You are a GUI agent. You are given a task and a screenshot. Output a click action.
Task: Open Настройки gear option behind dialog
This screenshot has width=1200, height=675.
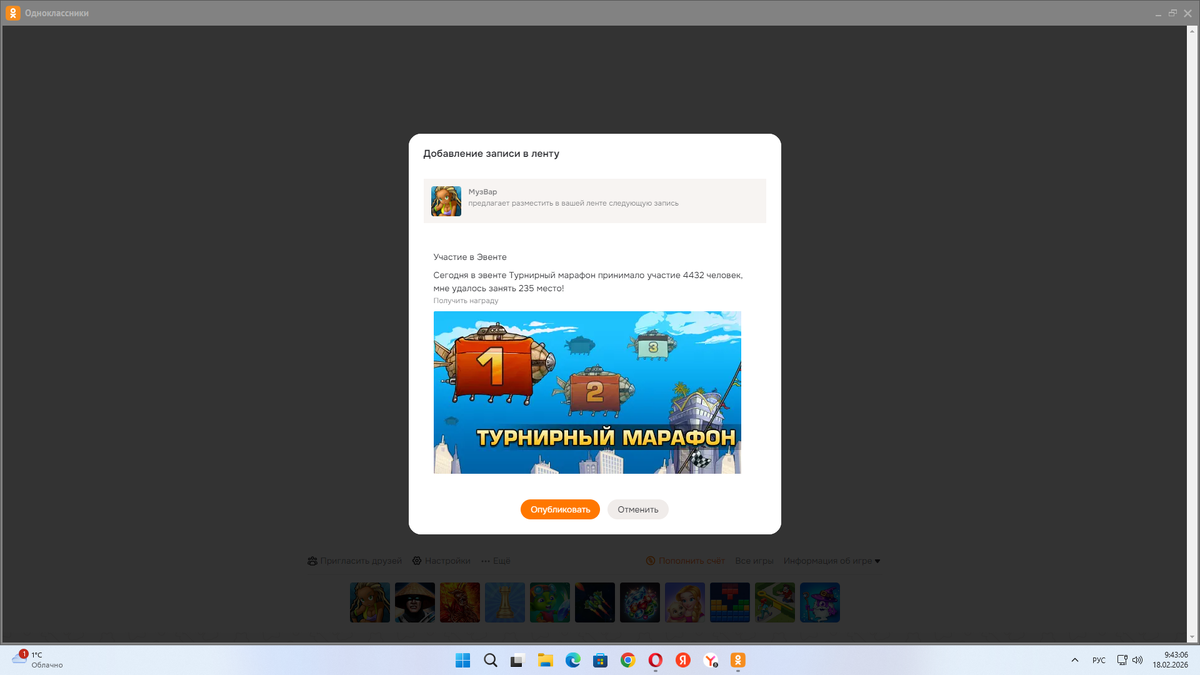[x=441, y=561]
